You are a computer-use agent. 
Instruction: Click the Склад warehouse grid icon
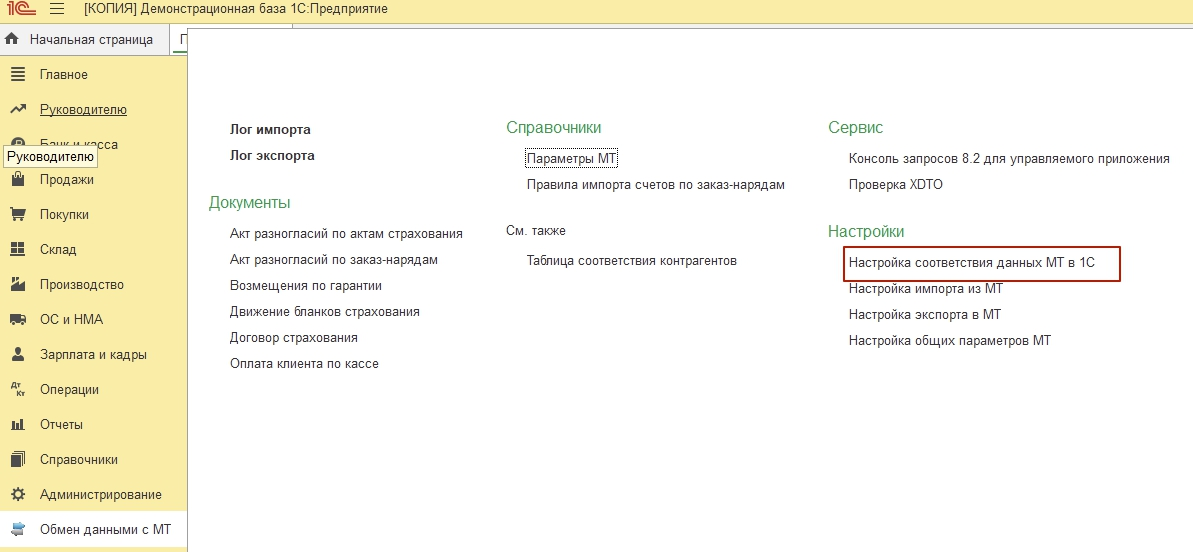click(17, 250)
